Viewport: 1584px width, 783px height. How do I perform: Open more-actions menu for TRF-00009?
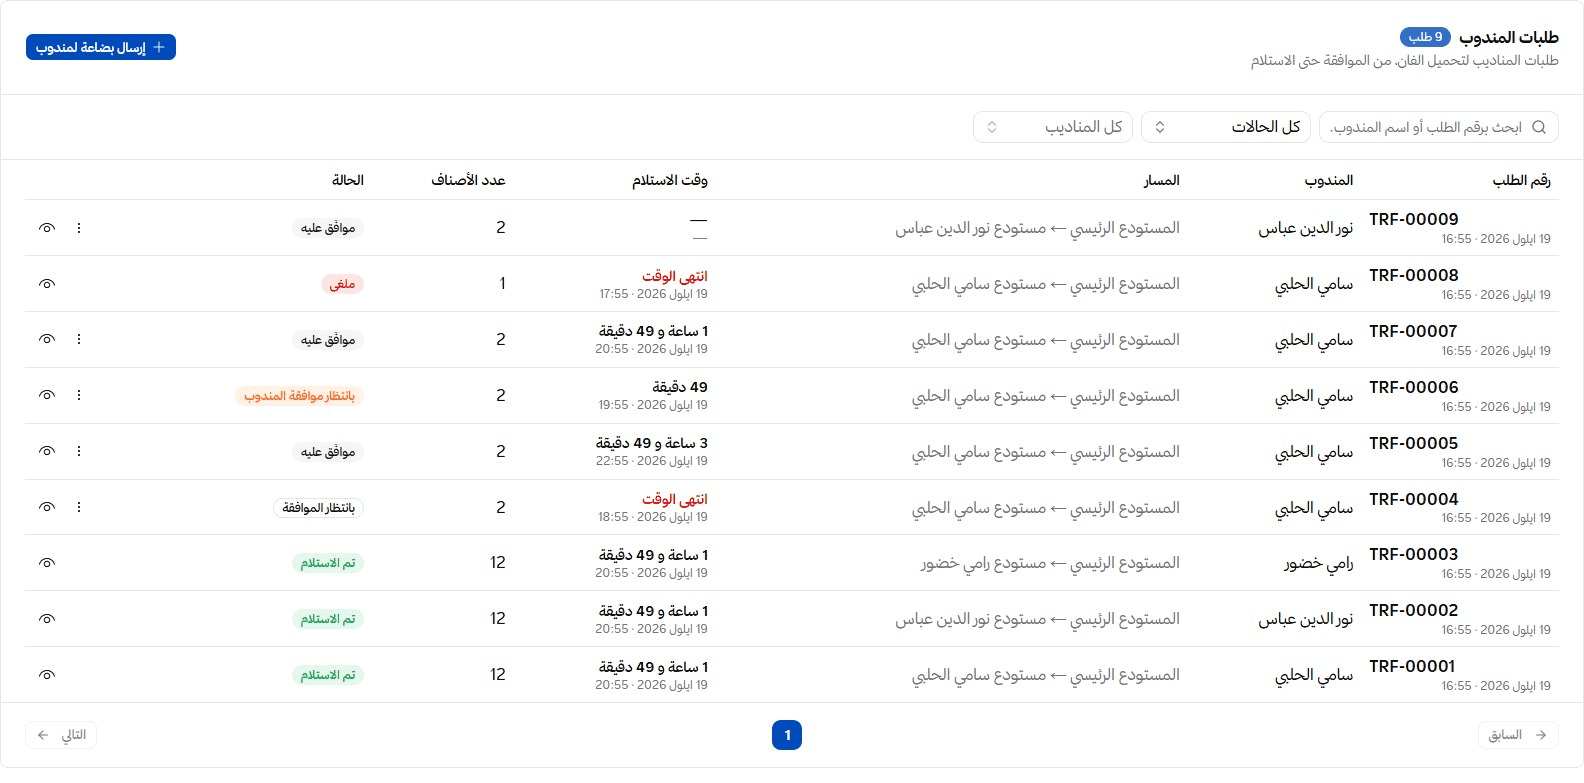tap(79, 228)
